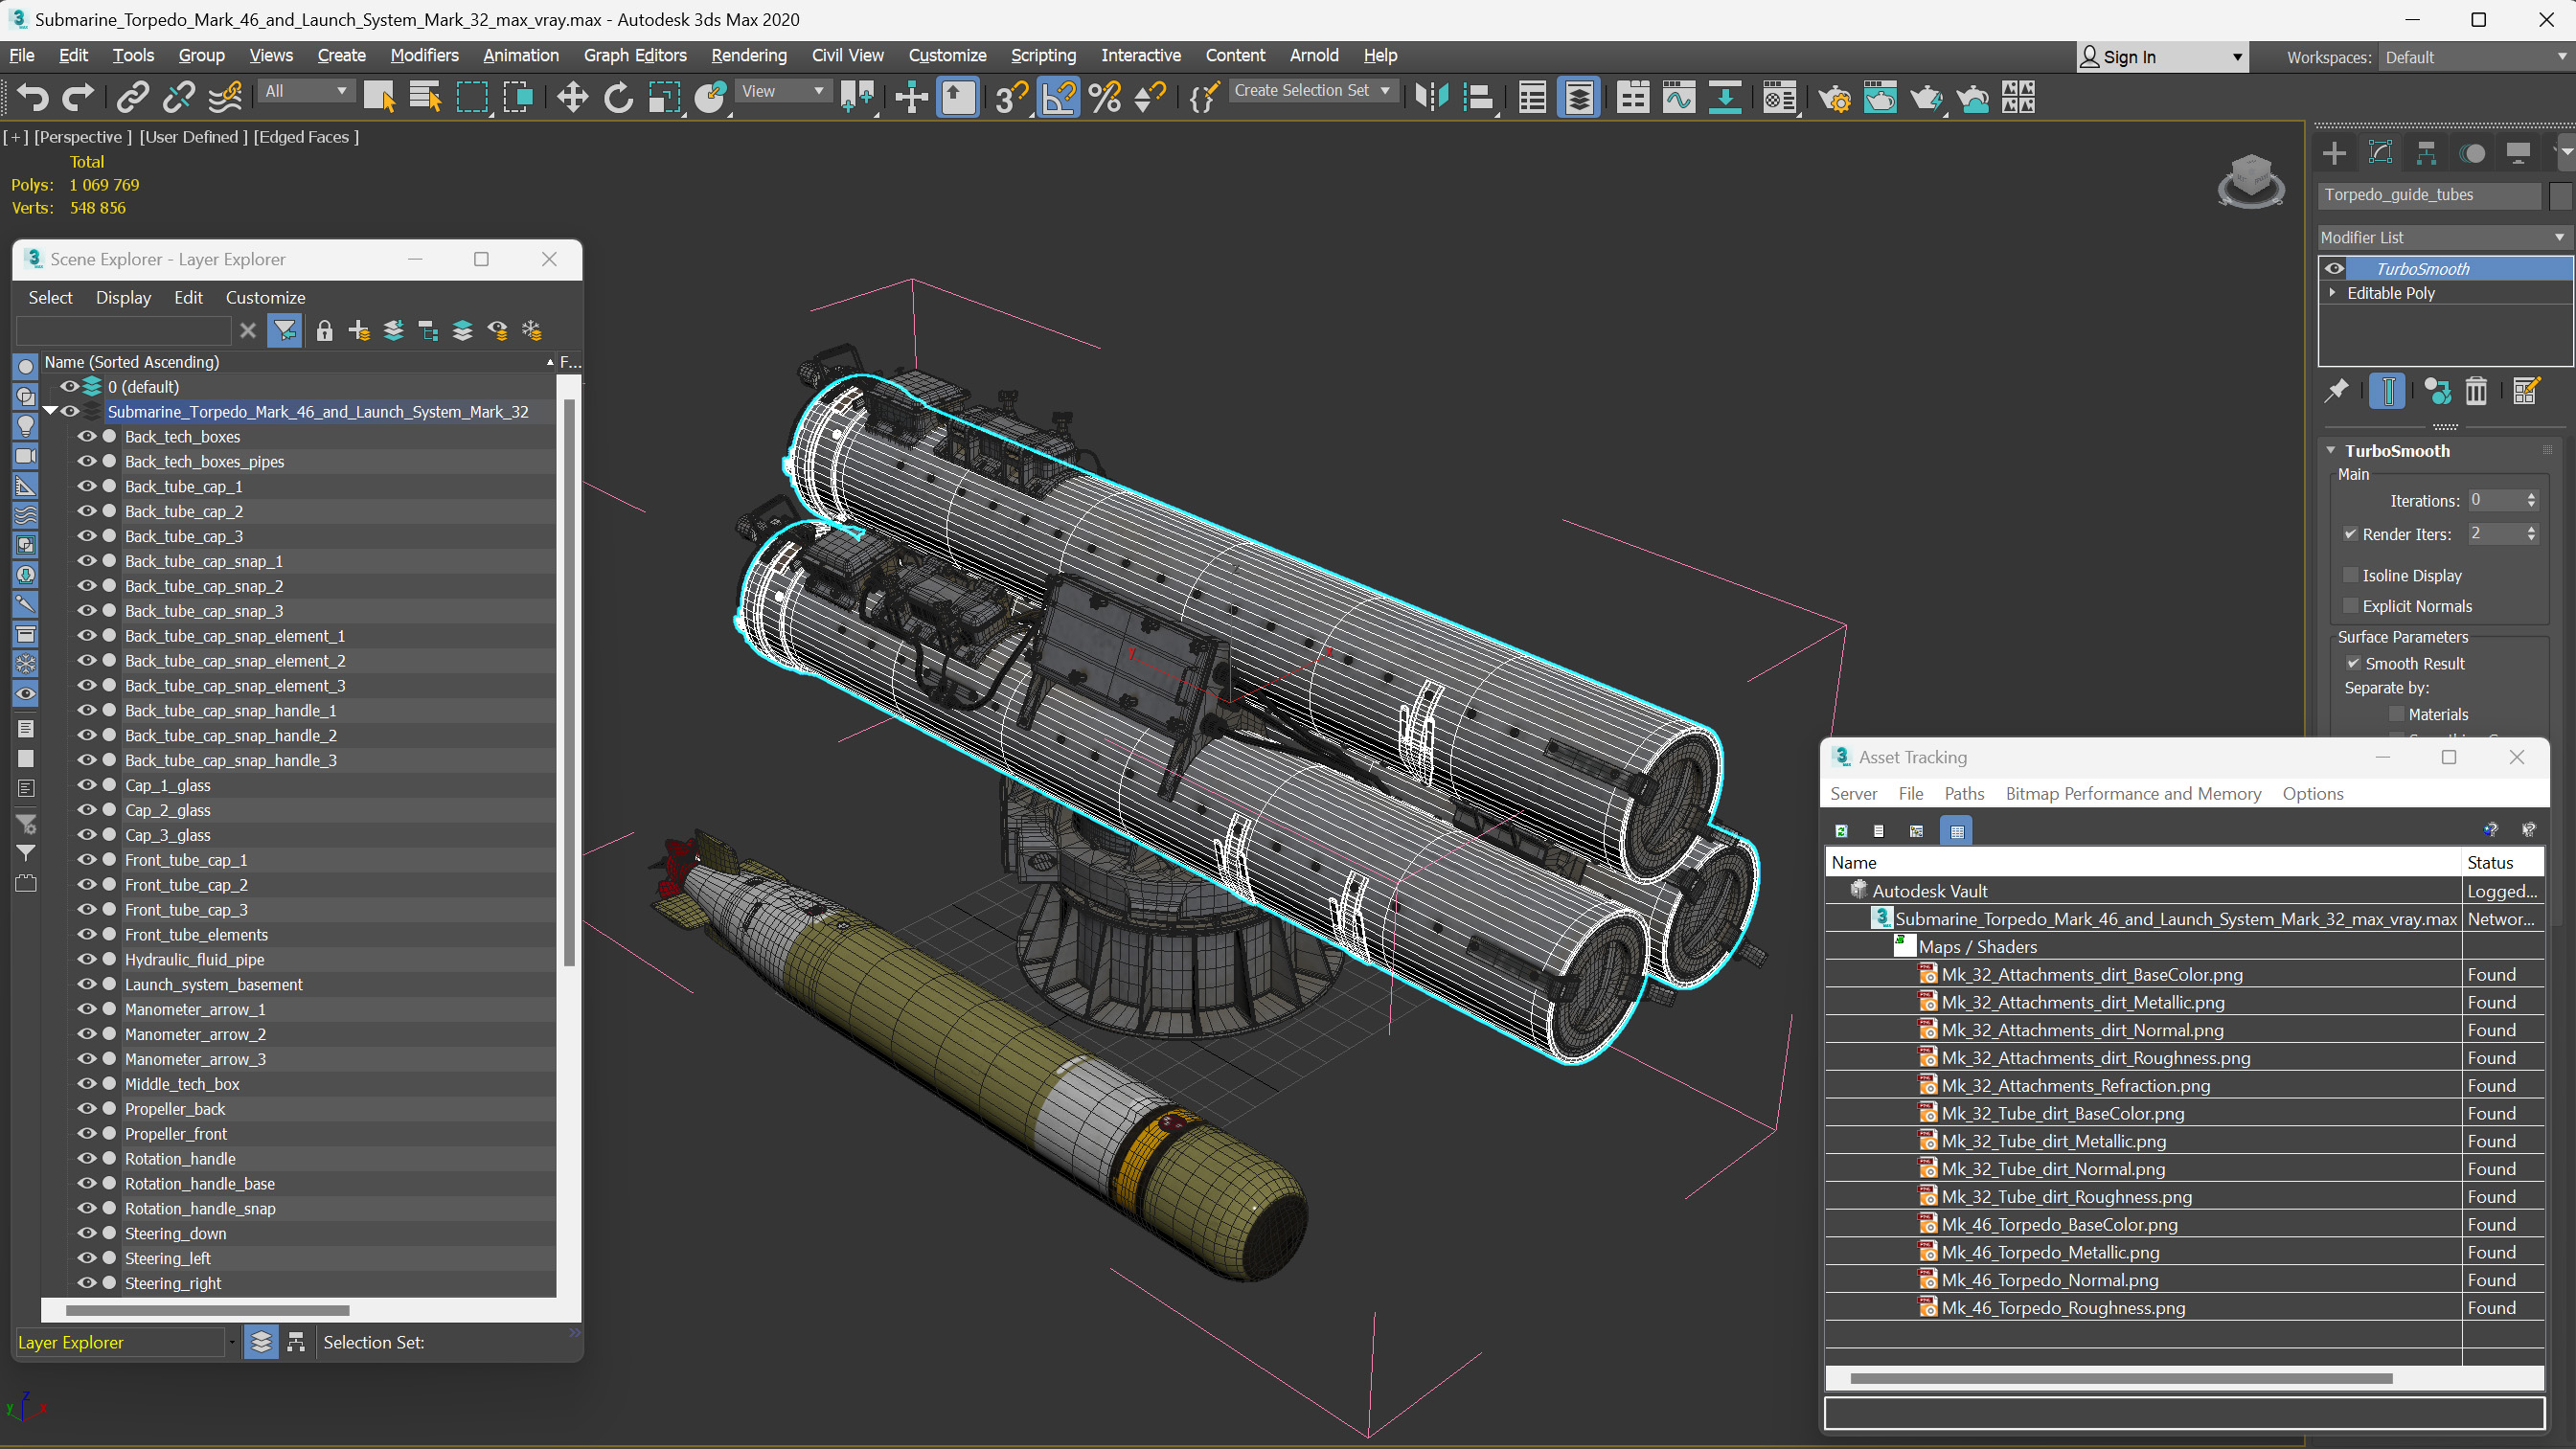
Task: Select the Select and Rotate tool
Action: click(618, 97)
